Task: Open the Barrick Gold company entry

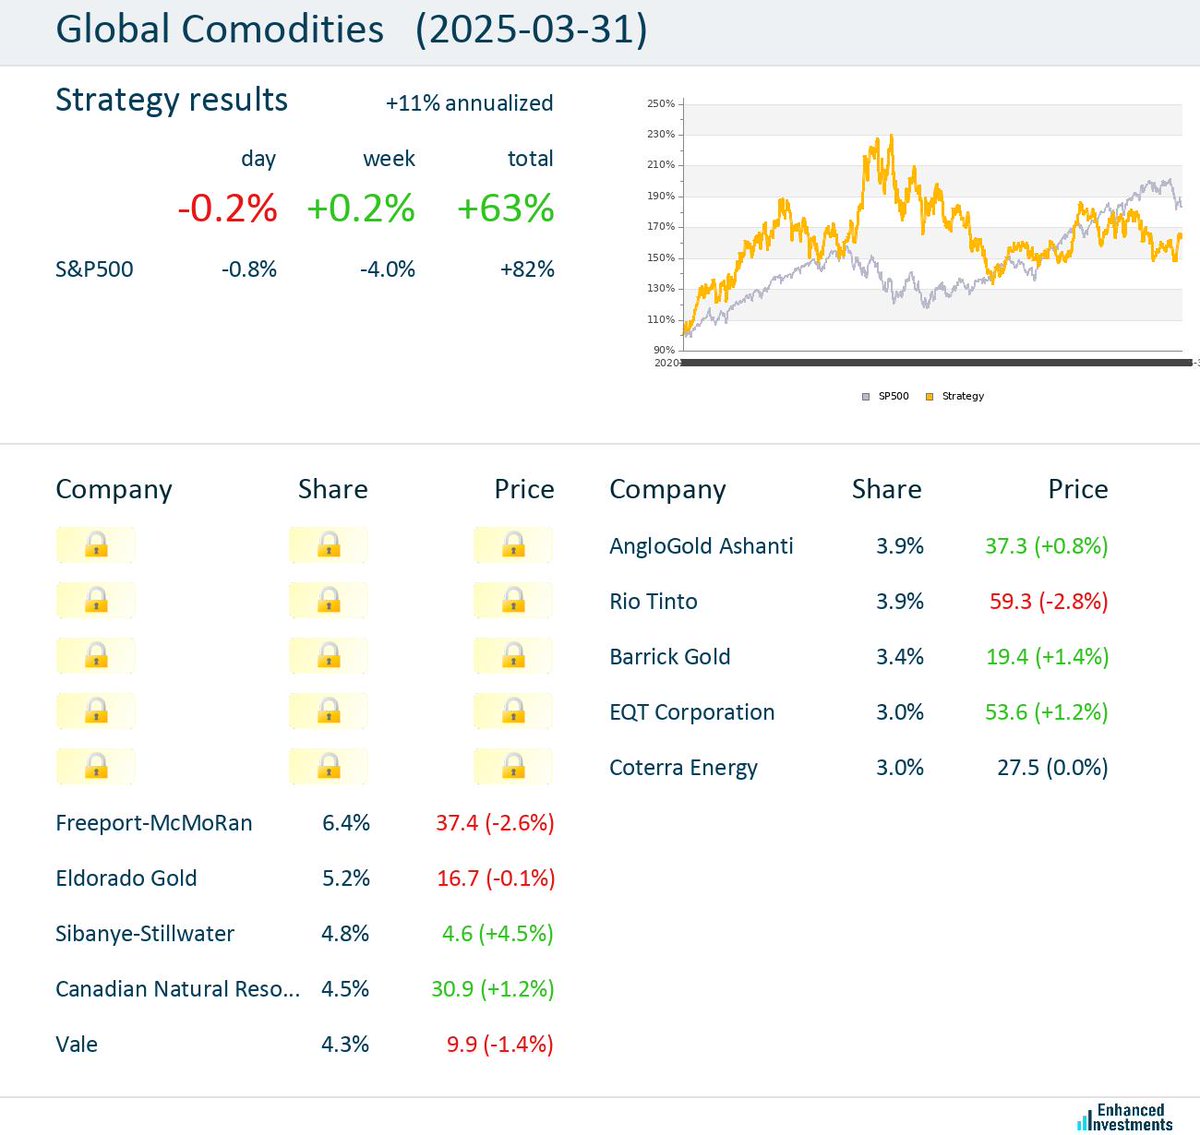Action: pos(670,657)
